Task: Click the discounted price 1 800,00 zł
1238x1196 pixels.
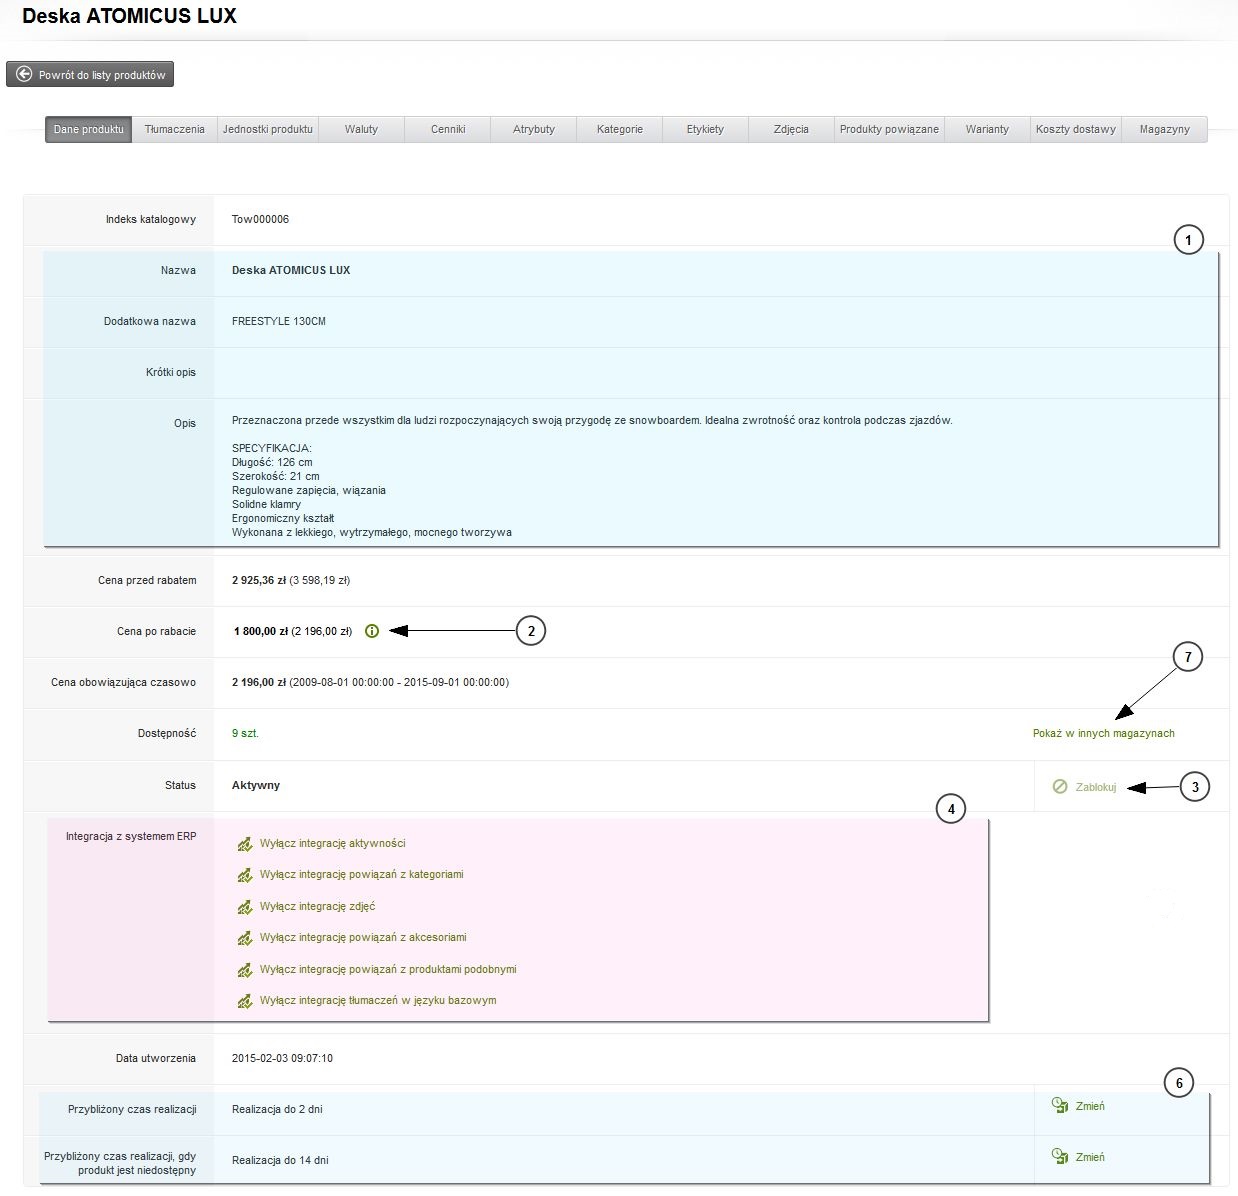Action: [261, 631]
